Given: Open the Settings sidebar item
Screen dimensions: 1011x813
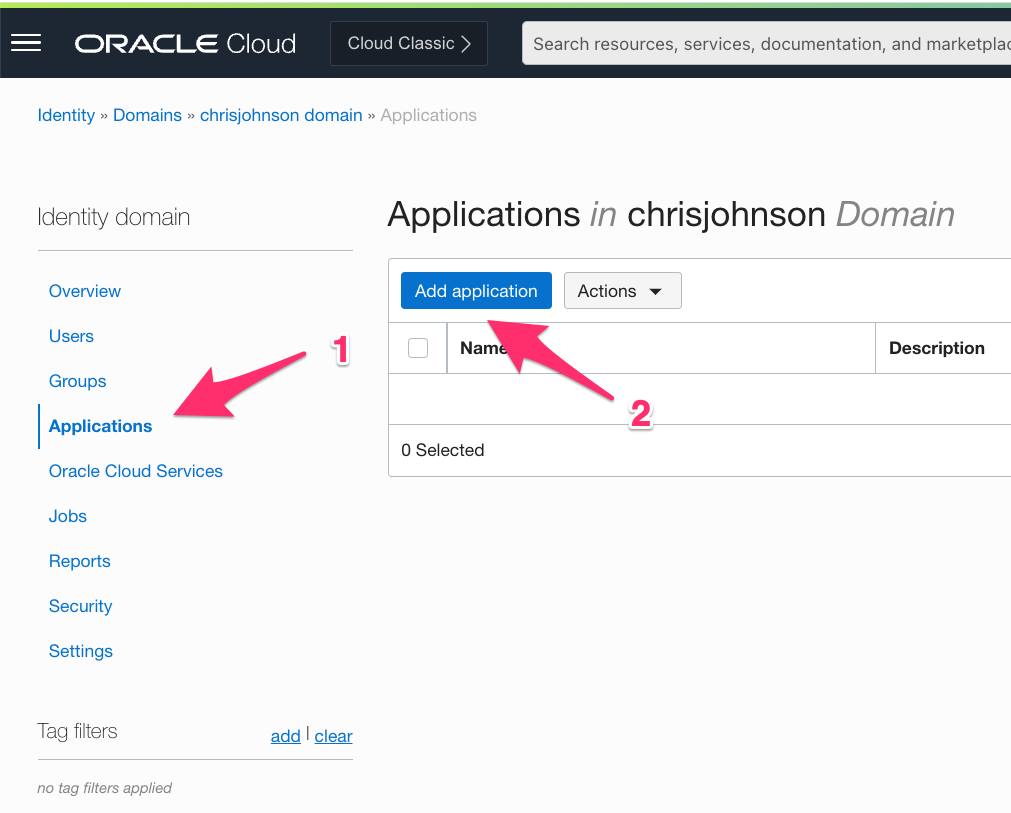Looking at the screenshot, I should tap(81, 651).
